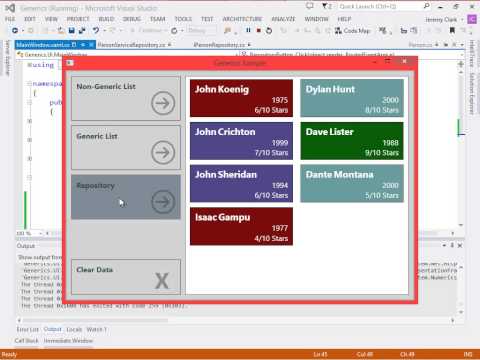Select the Output tab at bottom
480x360 pixels.
(x=53, y=329)
